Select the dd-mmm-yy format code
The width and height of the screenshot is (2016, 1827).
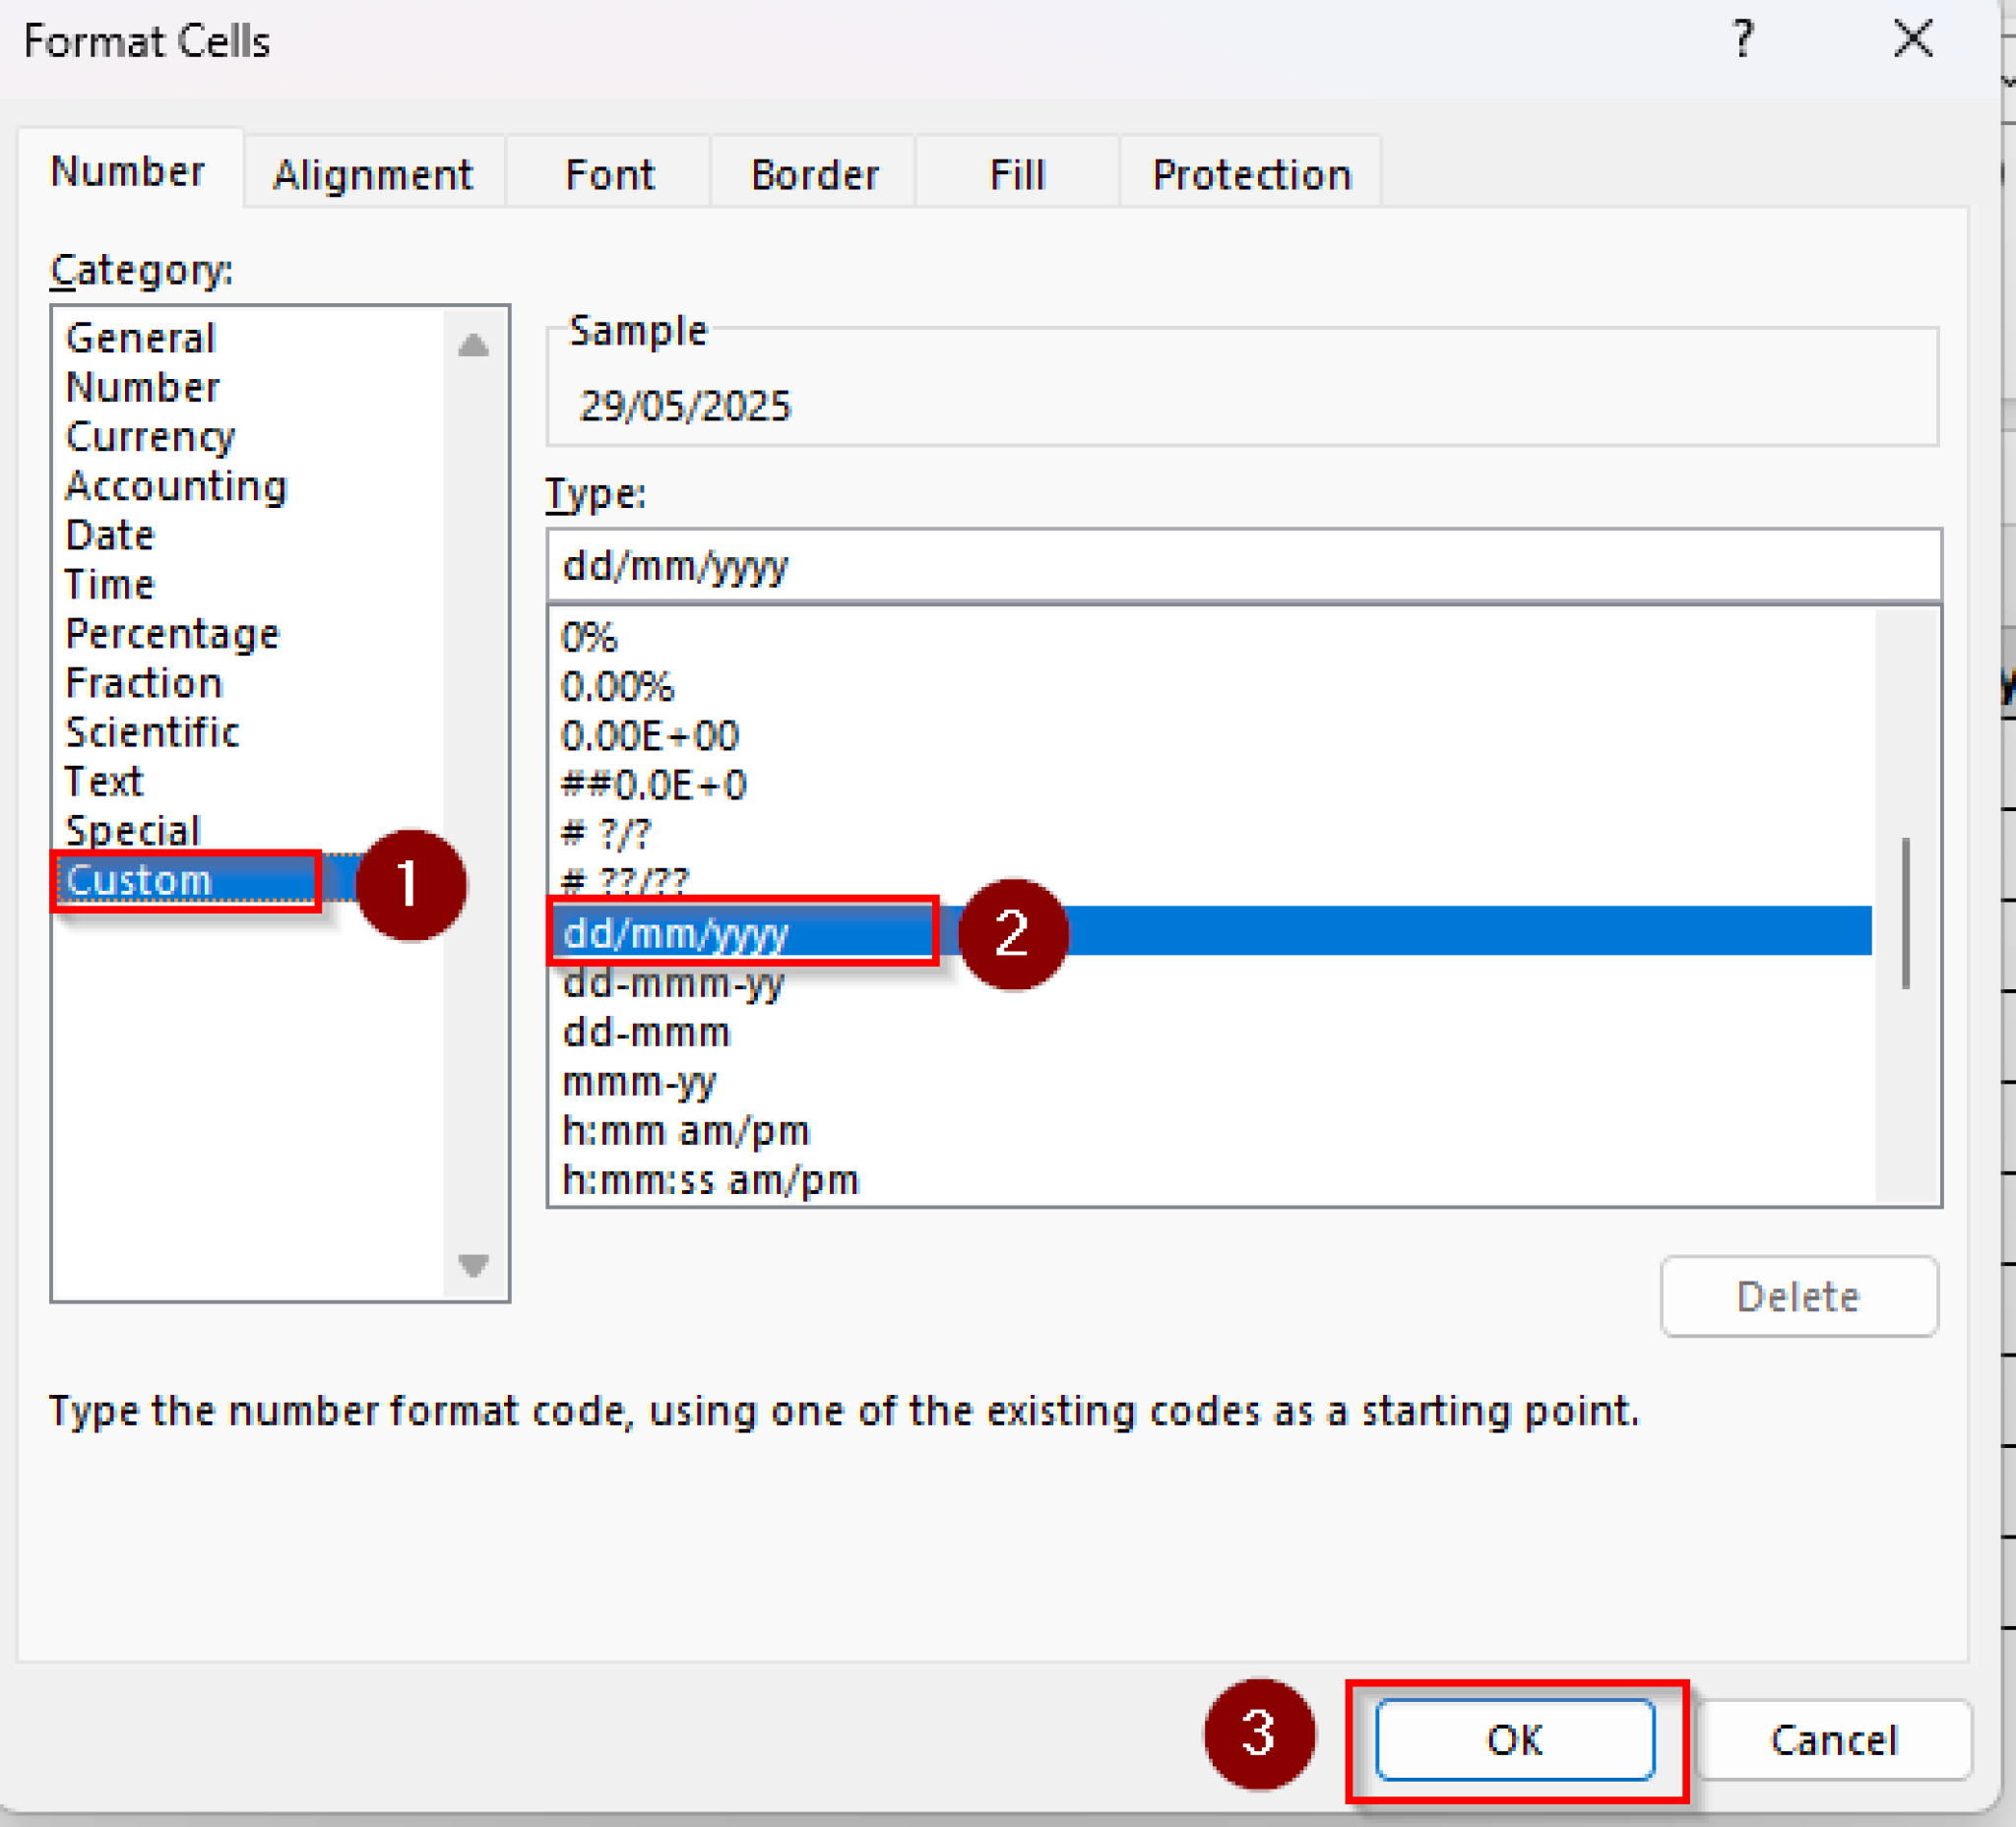[675, 984]
